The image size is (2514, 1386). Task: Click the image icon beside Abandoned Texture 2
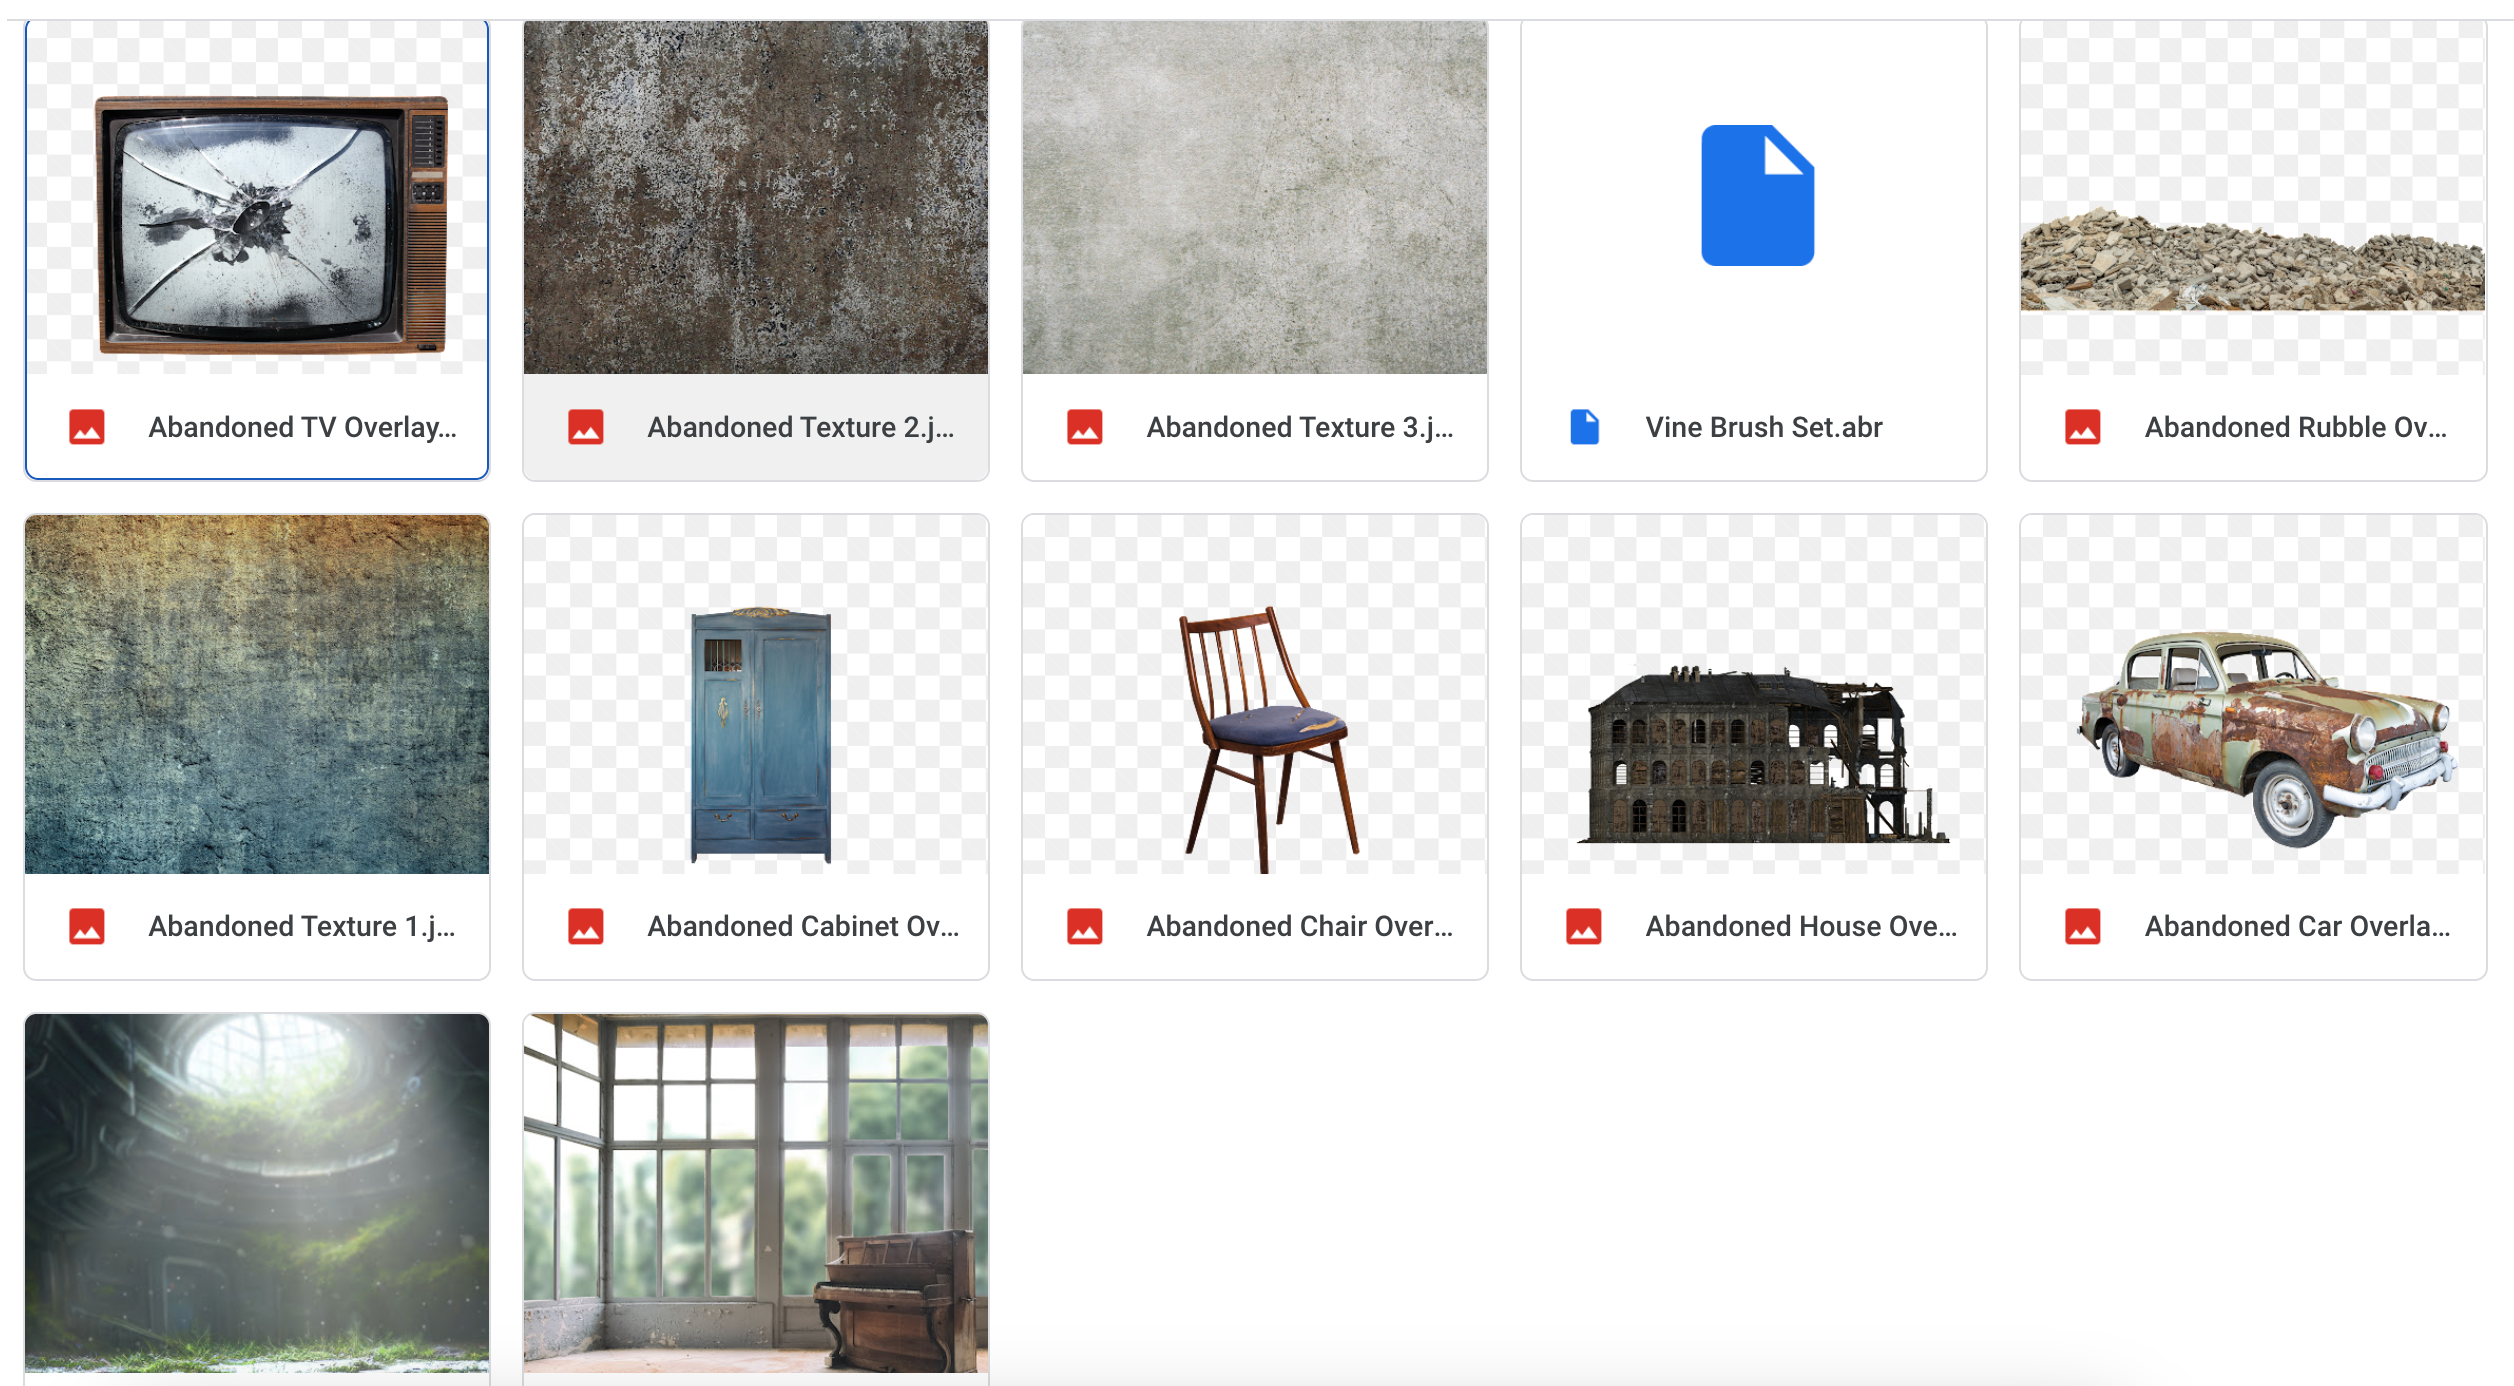click(x=586, y=427)
